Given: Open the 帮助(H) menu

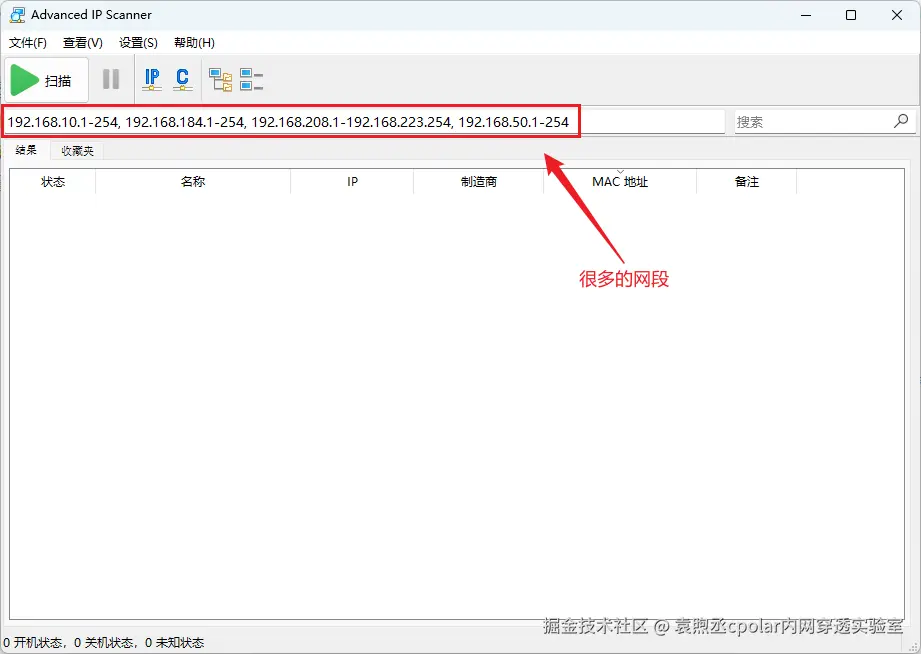Looking at the screenshot, I should (194, 43).
